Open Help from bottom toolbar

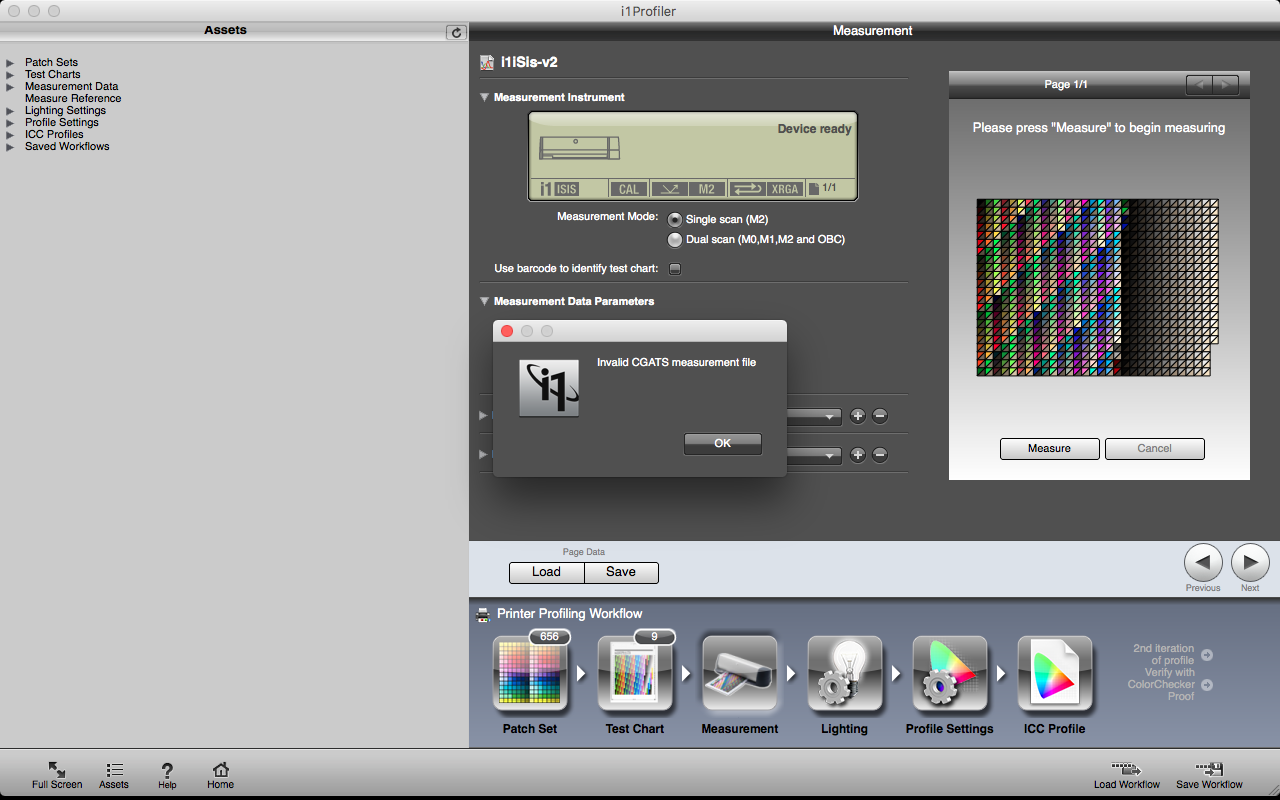pyautogui.click(x=167, y=769)
